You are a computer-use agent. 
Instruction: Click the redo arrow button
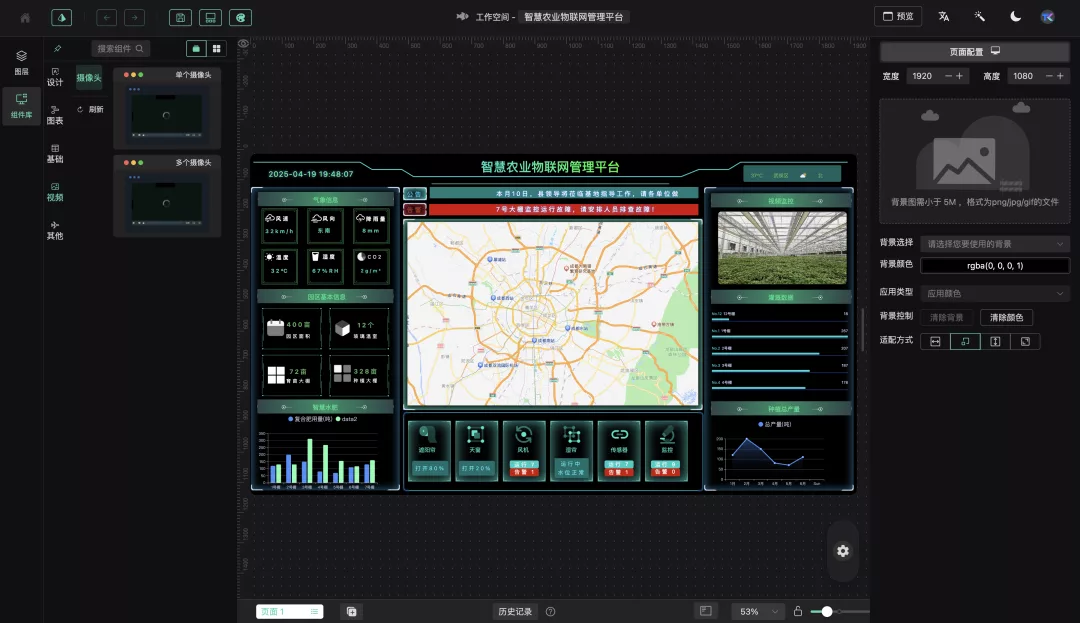134,17
